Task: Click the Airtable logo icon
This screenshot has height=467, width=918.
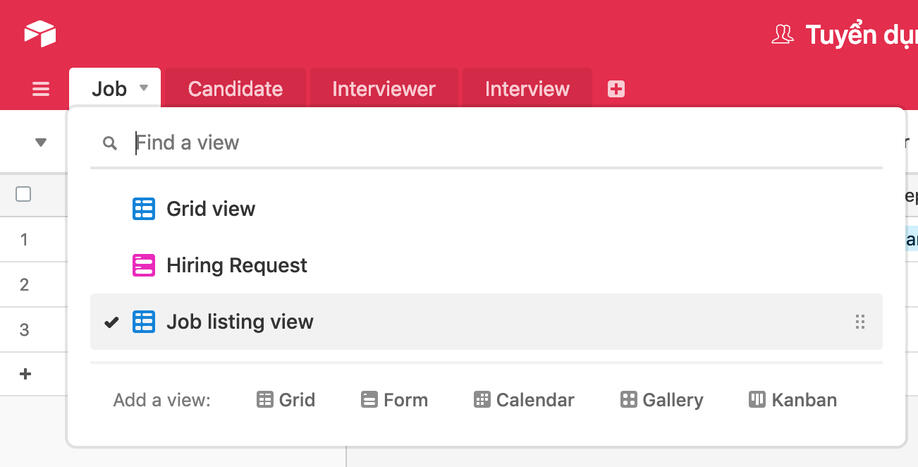Action: tap(40, 34)
